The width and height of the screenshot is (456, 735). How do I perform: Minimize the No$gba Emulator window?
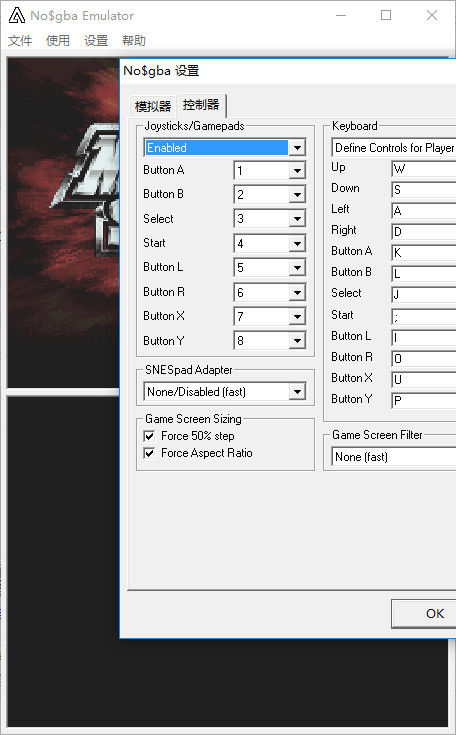pos(341,15)
